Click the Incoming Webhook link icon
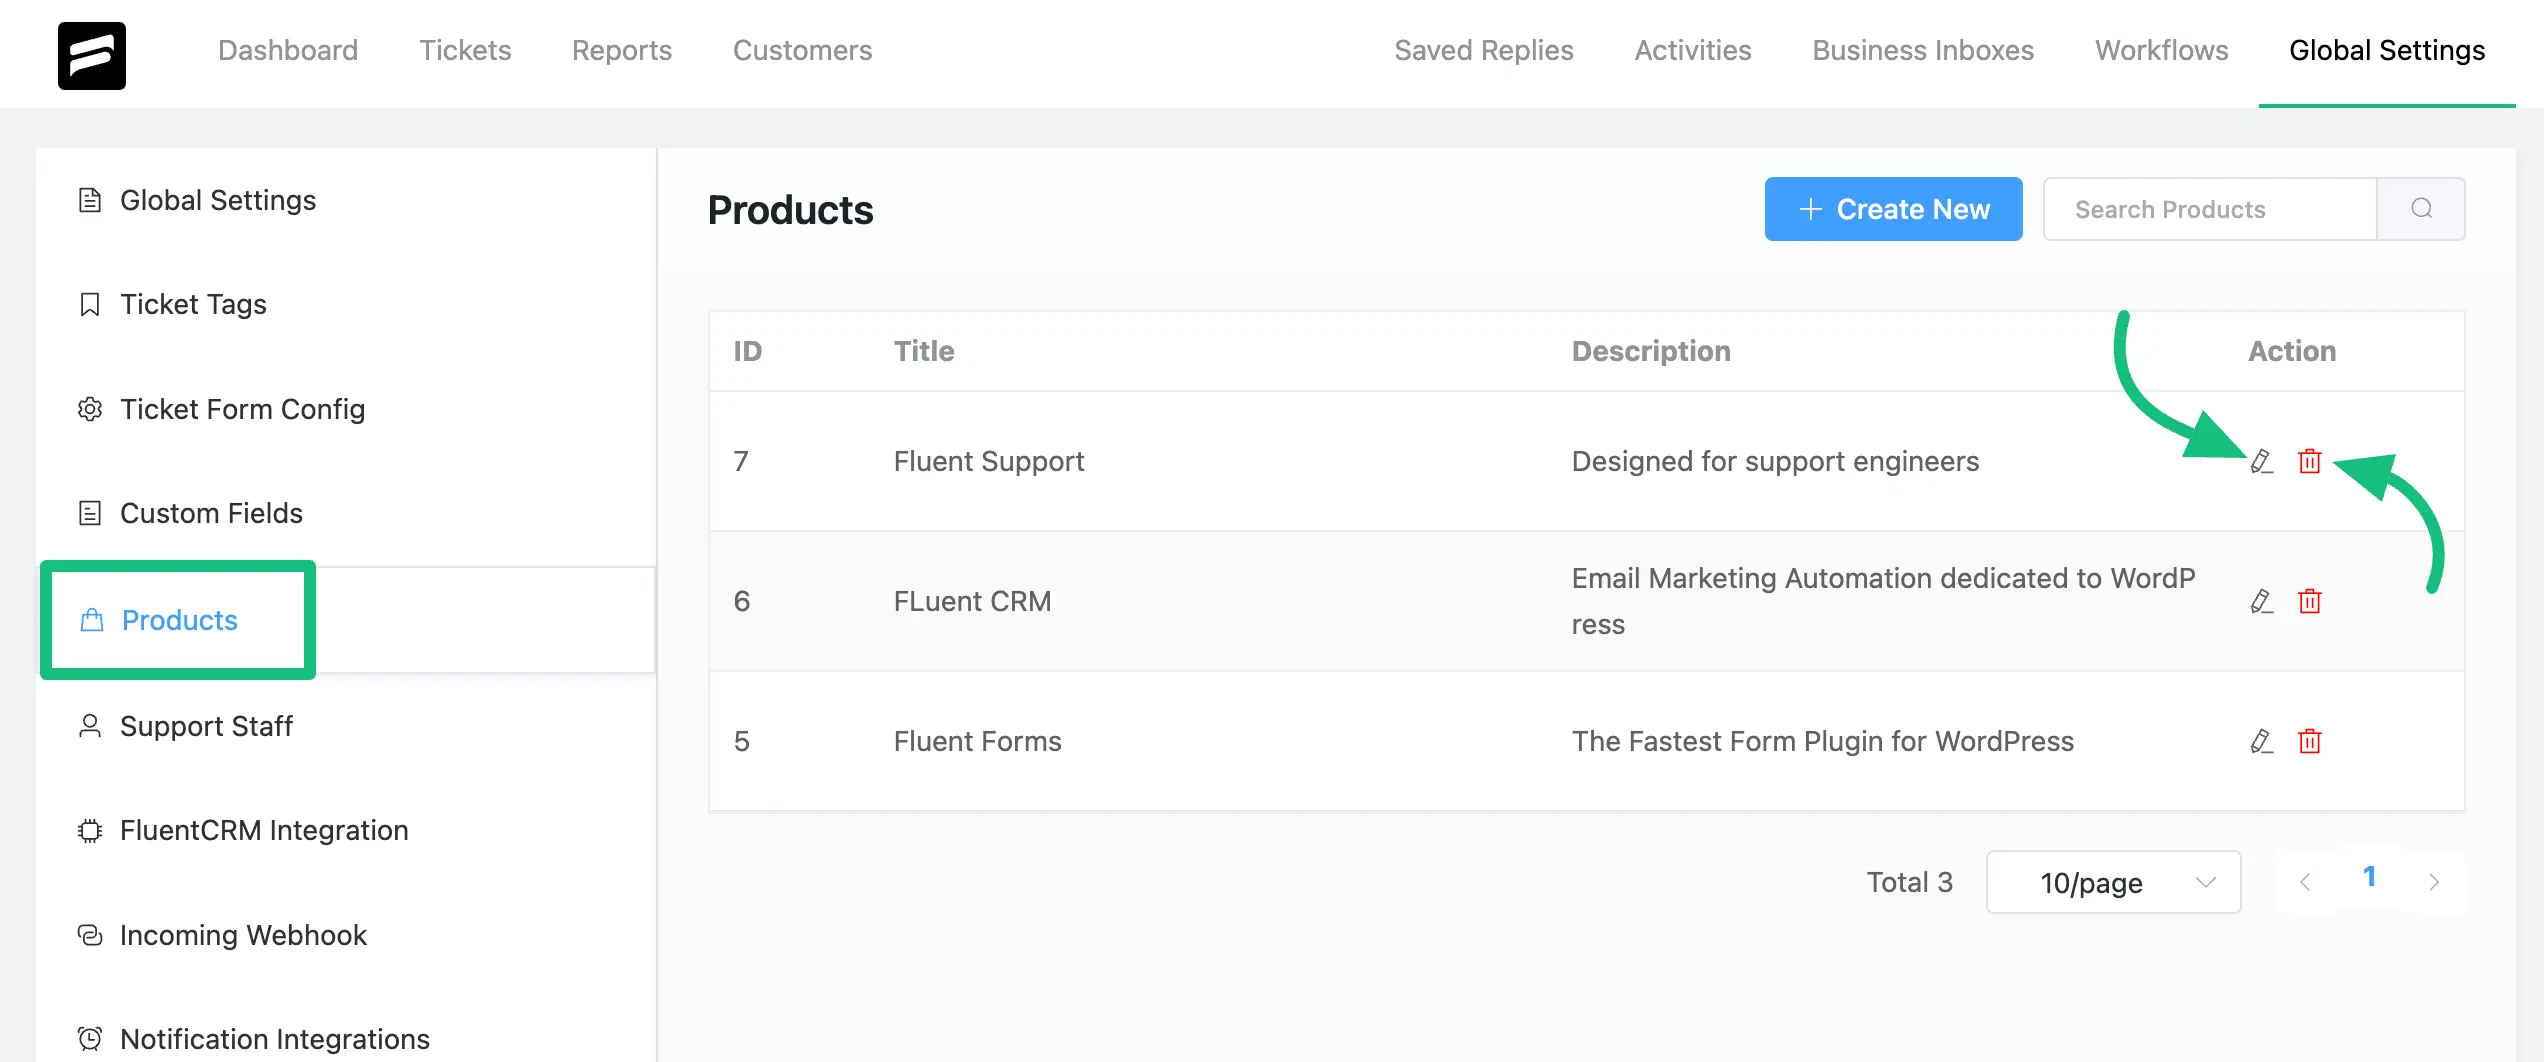Viewport: 2544px width, 1062px height. click(90, 935)
